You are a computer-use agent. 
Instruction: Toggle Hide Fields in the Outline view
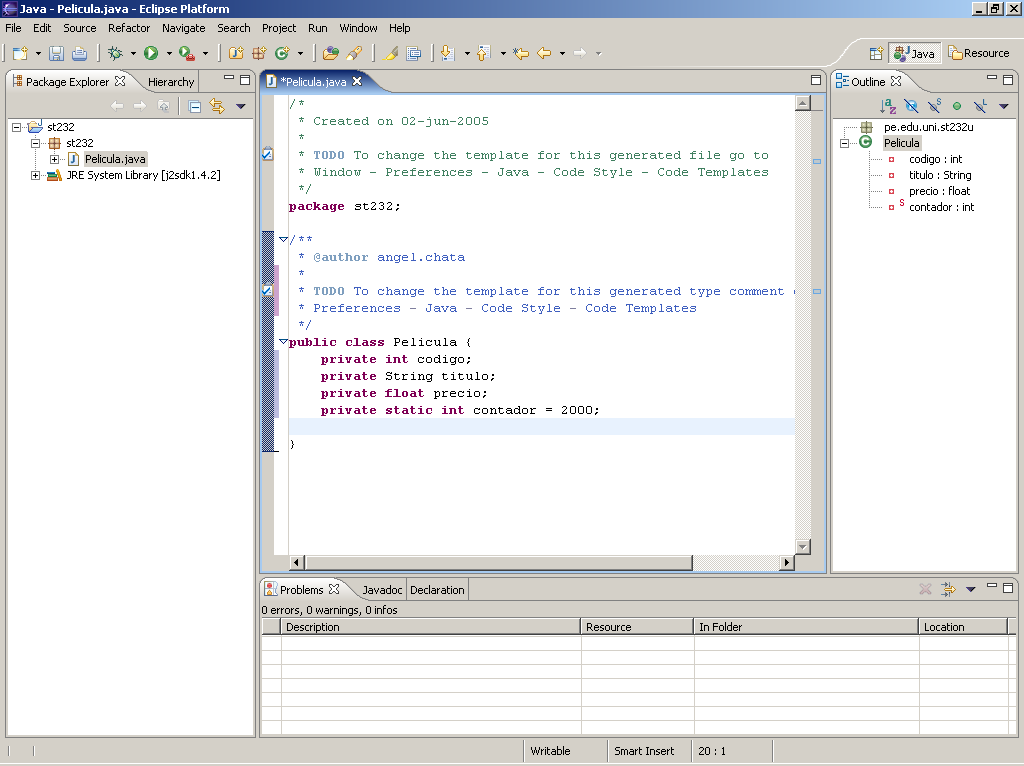[912, 106]
